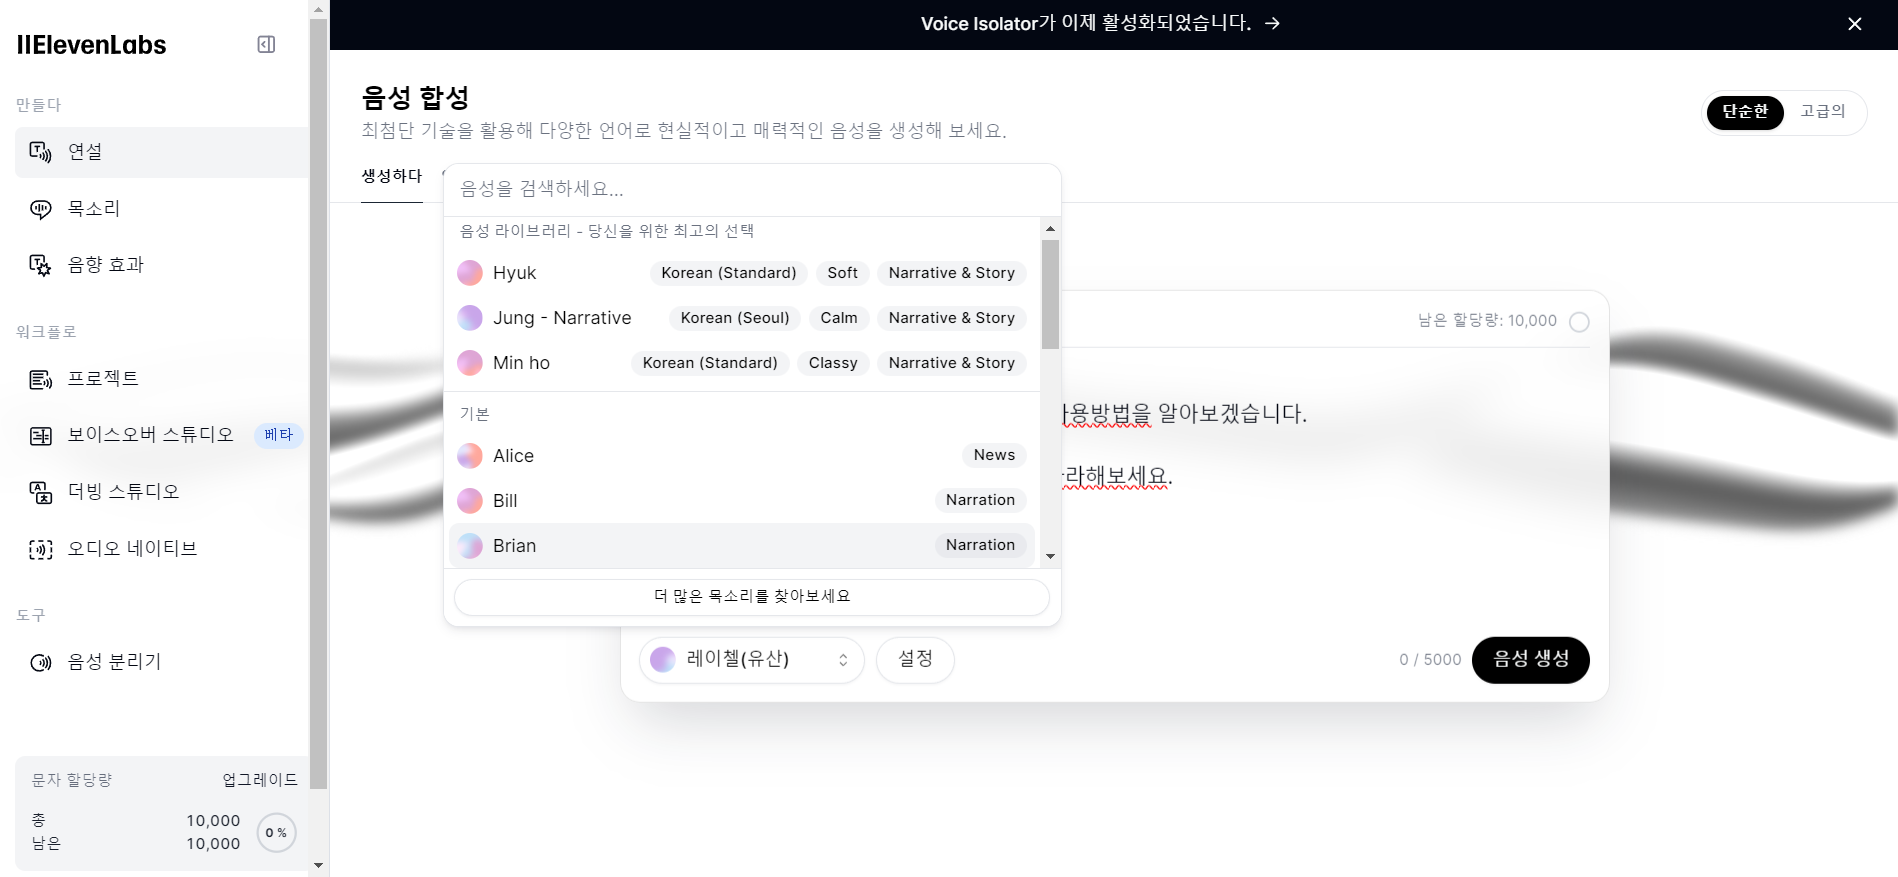The width and height of the screenshot is (1898, 877).
Task: Switch to 단순한 simple mode
Action: [1745, 112]
